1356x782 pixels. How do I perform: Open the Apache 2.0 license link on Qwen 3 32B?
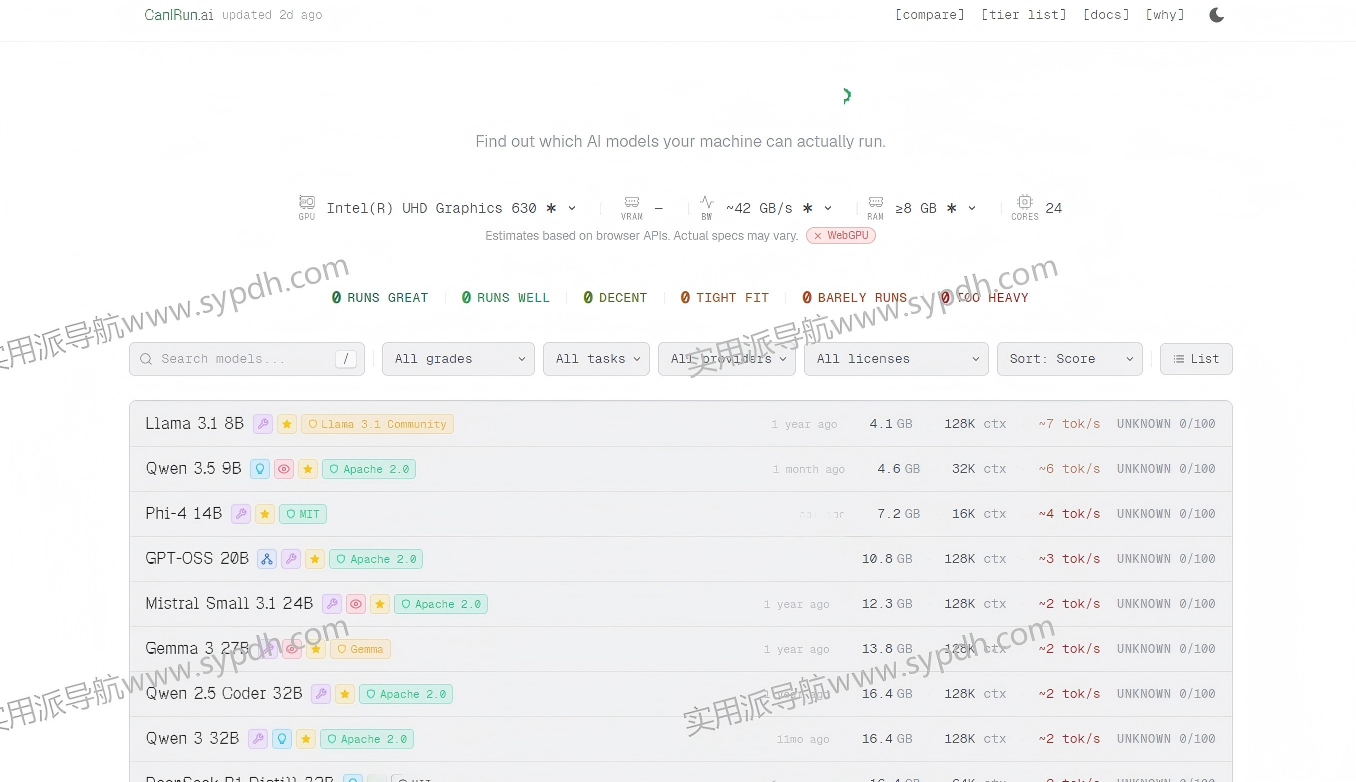tap(367, 739)
